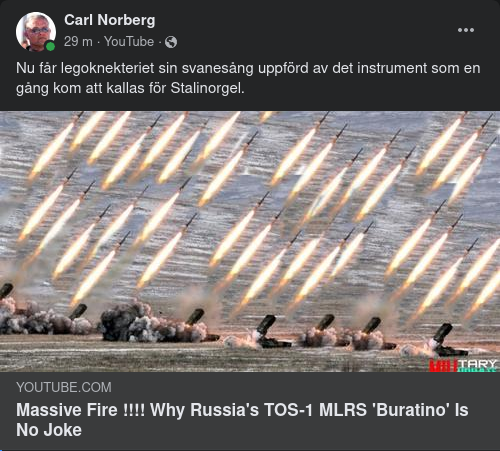Click the 29 m post timestamp
The width and height of the screenshot is (500, 451).
click(x=78, y=42)
